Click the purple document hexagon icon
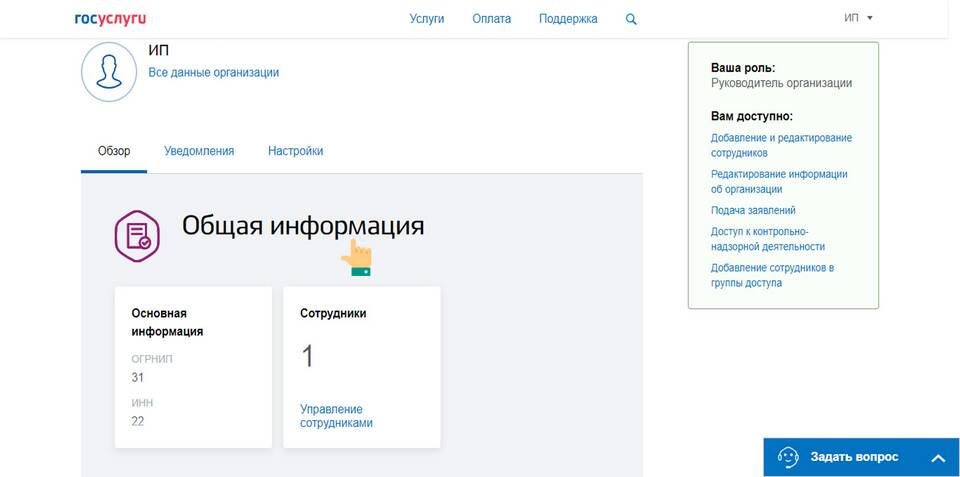The image size is (960, 477). coord(137,236)
